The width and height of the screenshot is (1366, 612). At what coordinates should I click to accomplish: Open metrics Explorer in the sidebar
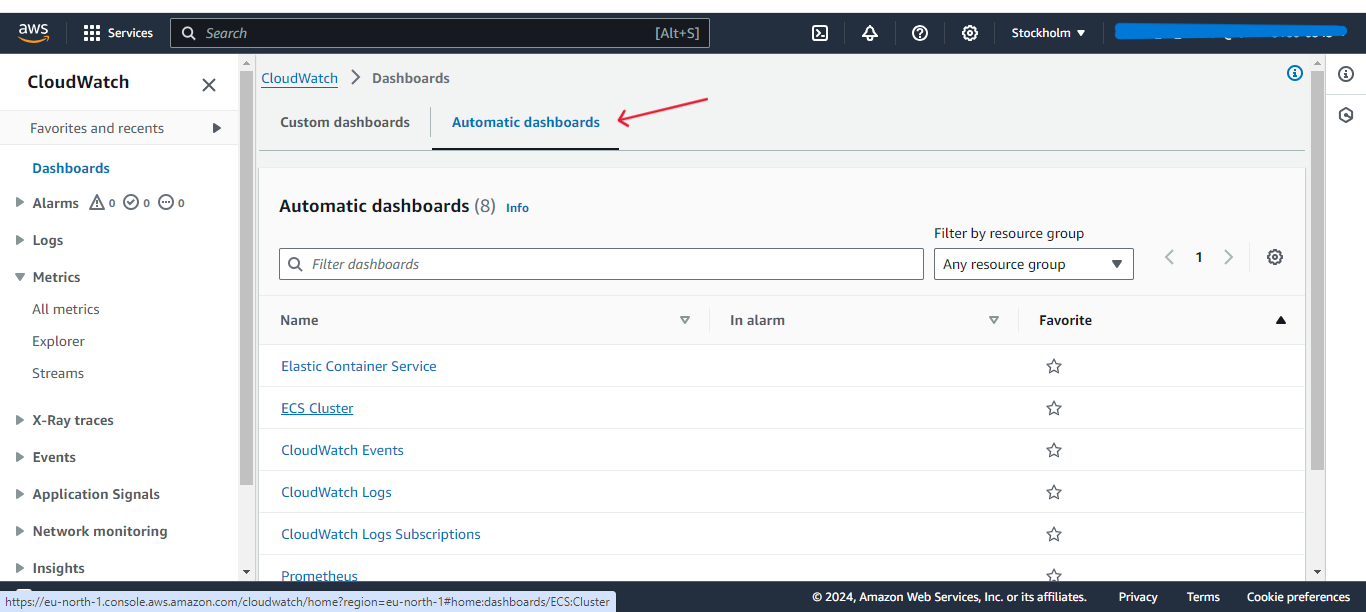pos(59,341)
